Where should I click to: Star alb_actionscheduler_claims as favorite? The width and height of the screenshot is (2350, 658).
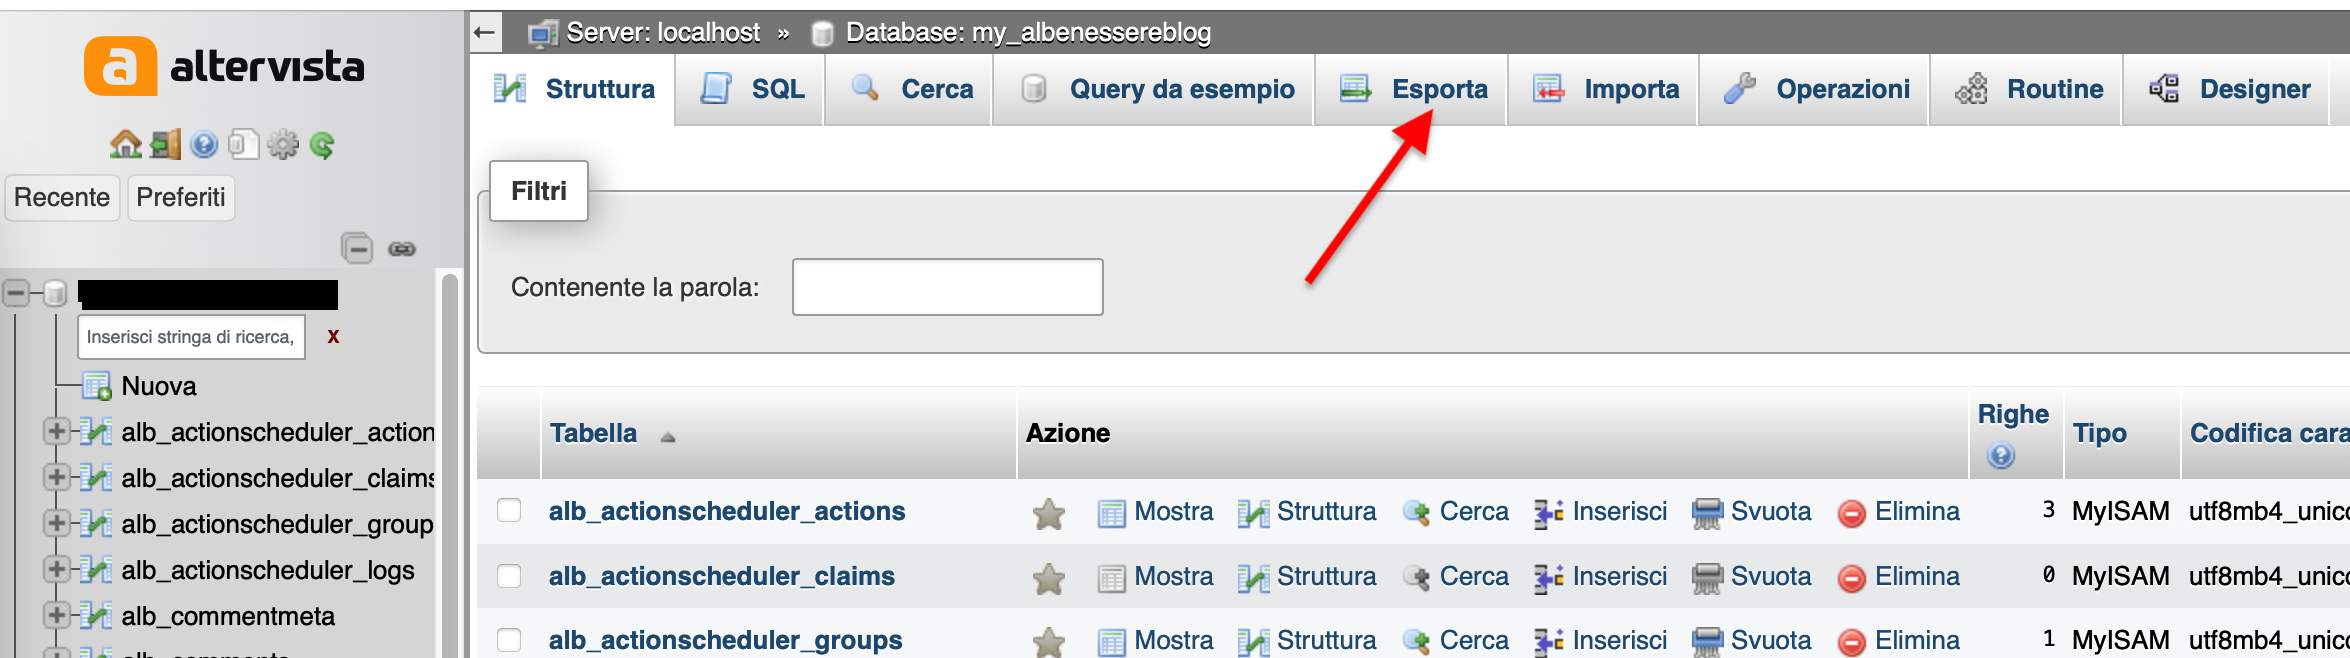1049,578
